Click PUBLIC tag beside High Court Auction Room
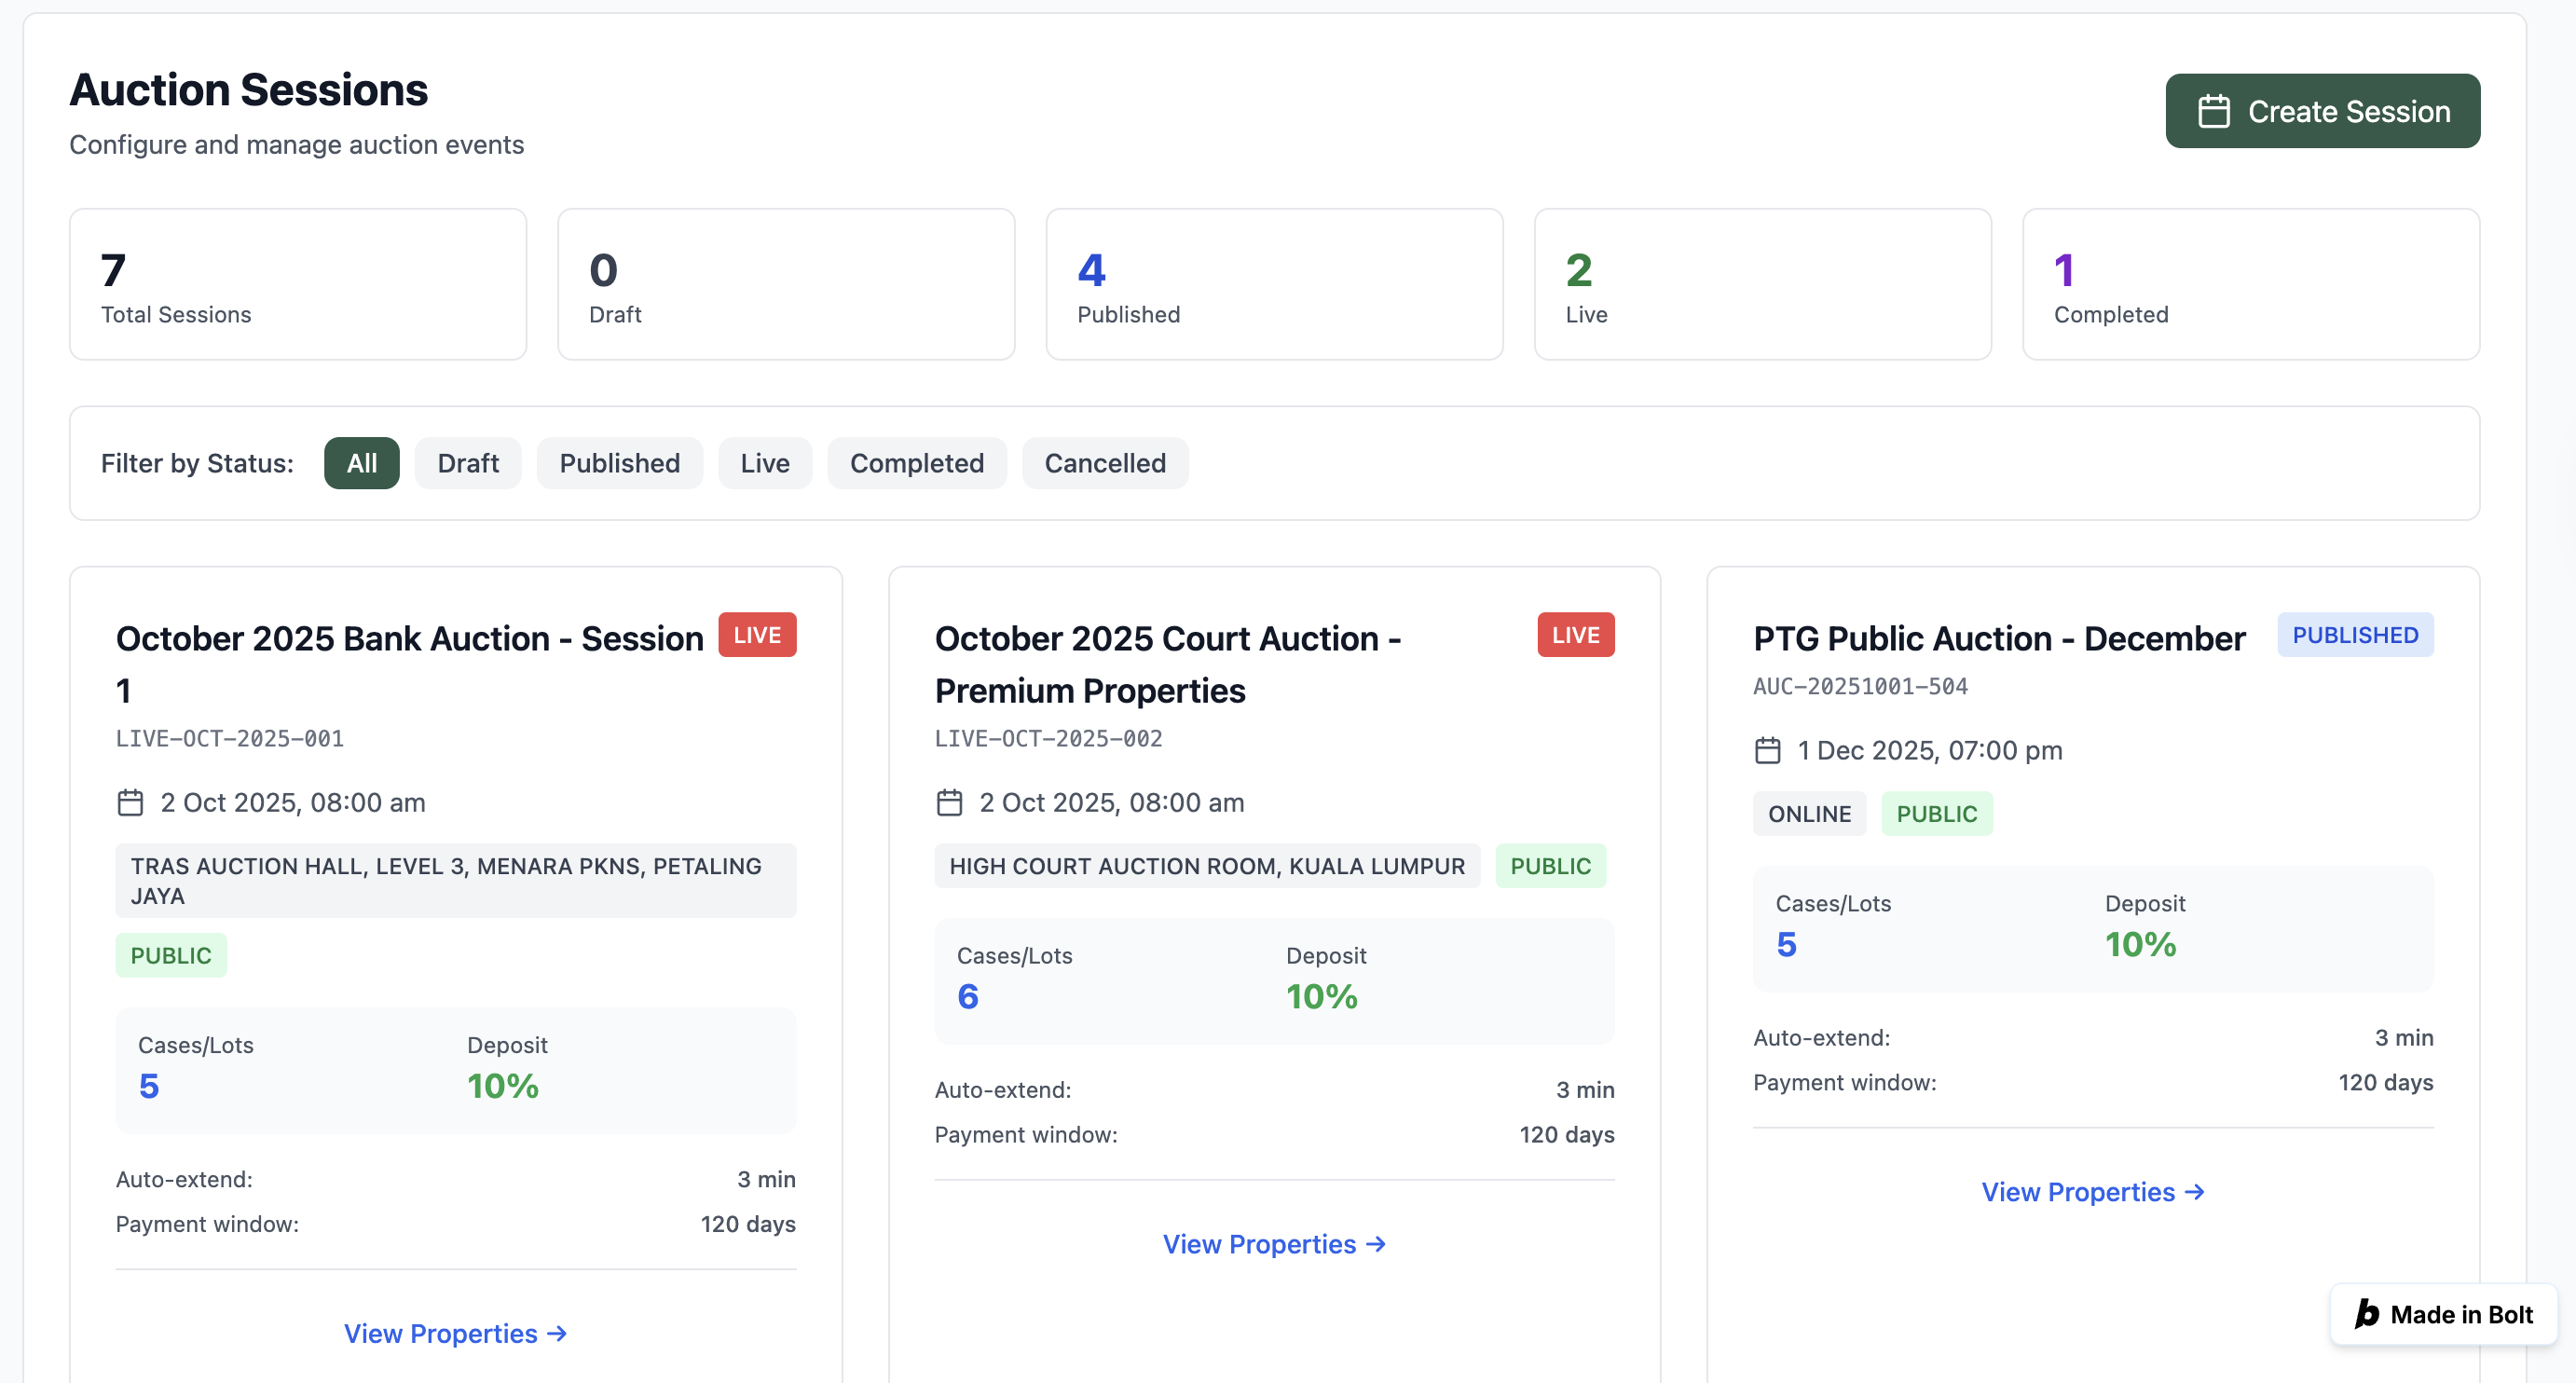Viewport: 2576px width, 1383px height. 1550,866
